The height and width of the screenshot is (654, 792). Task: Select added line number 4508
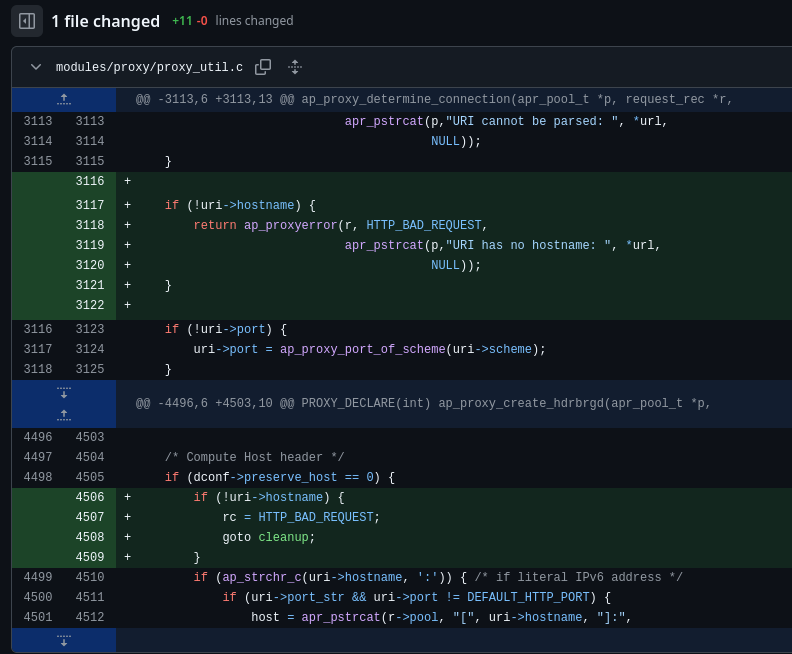[89, 537]
